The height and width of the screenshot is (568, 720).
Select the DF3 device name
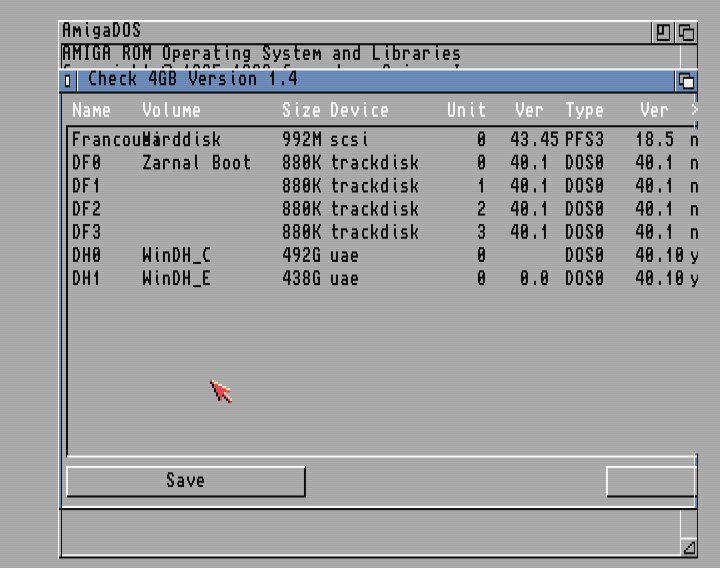click(86, 232)
